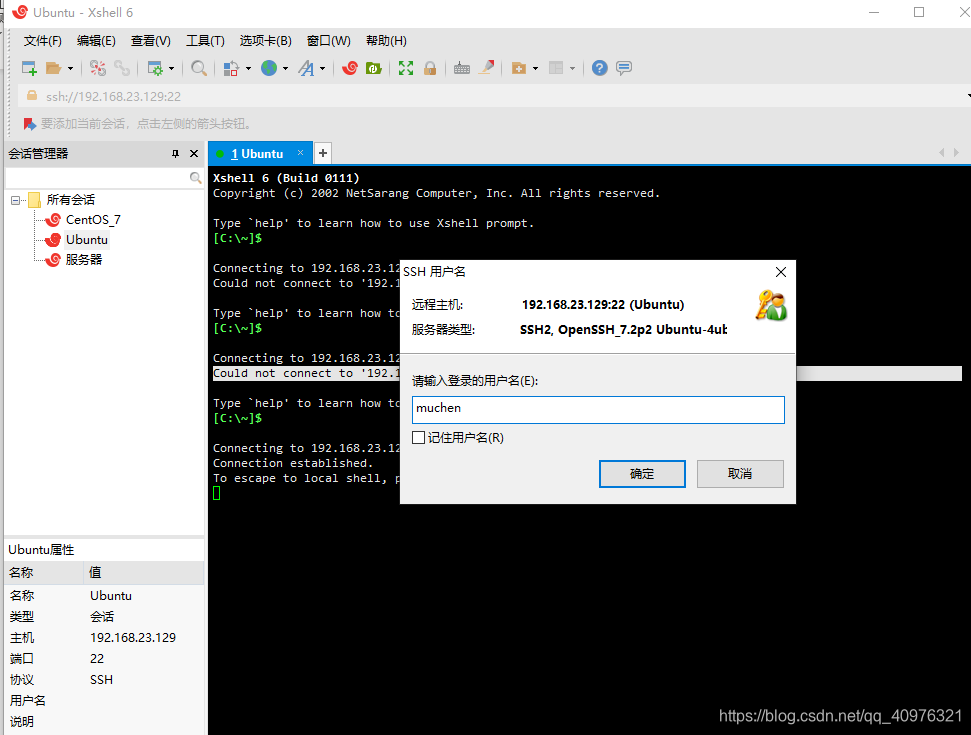This screenshot has height=735, width=971.
Task: Open the 窗口(W) menu
Action: pyautogui.click(x=329, y=41)
